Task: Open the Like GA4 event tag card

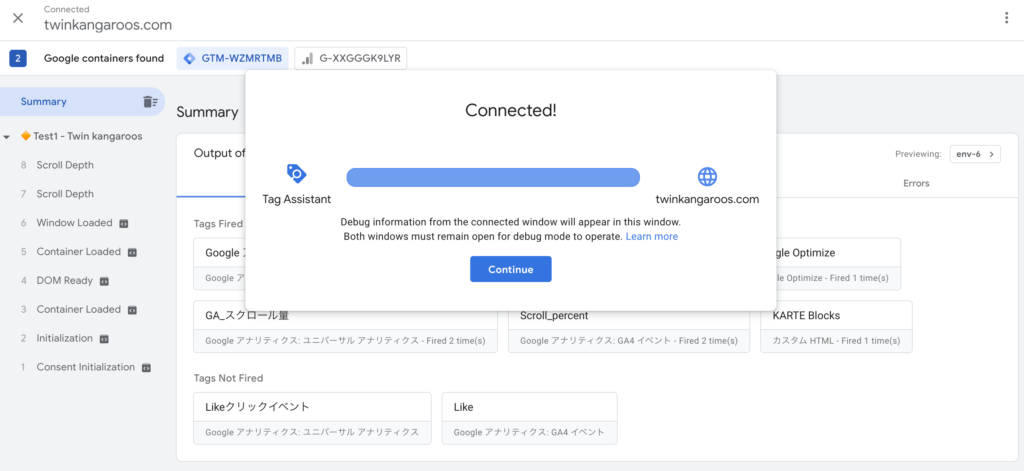Action: point(530,418)
